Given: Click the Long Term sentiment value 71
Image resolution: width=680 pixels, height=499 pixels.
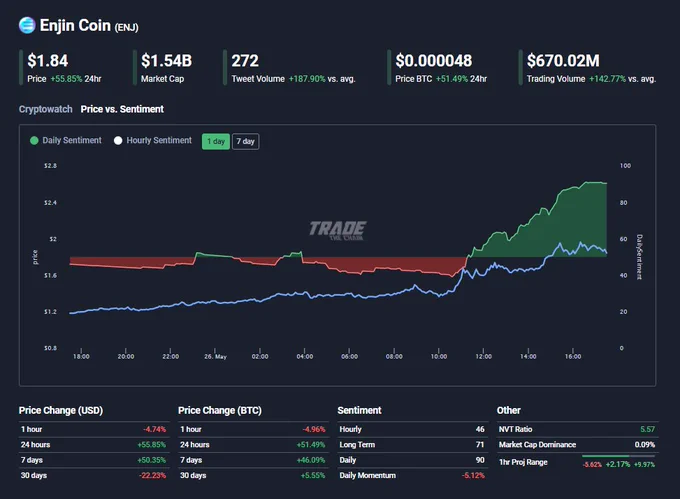Looking at the screenshot, I should point(480,445).
